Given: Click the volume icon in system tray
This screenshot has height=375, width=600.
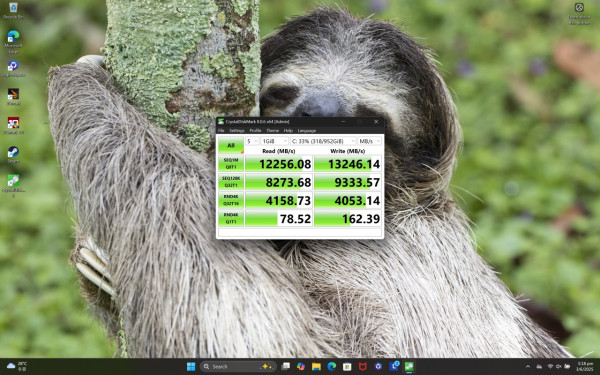Looking at the screenshot, I should click(x=559, y=367).
